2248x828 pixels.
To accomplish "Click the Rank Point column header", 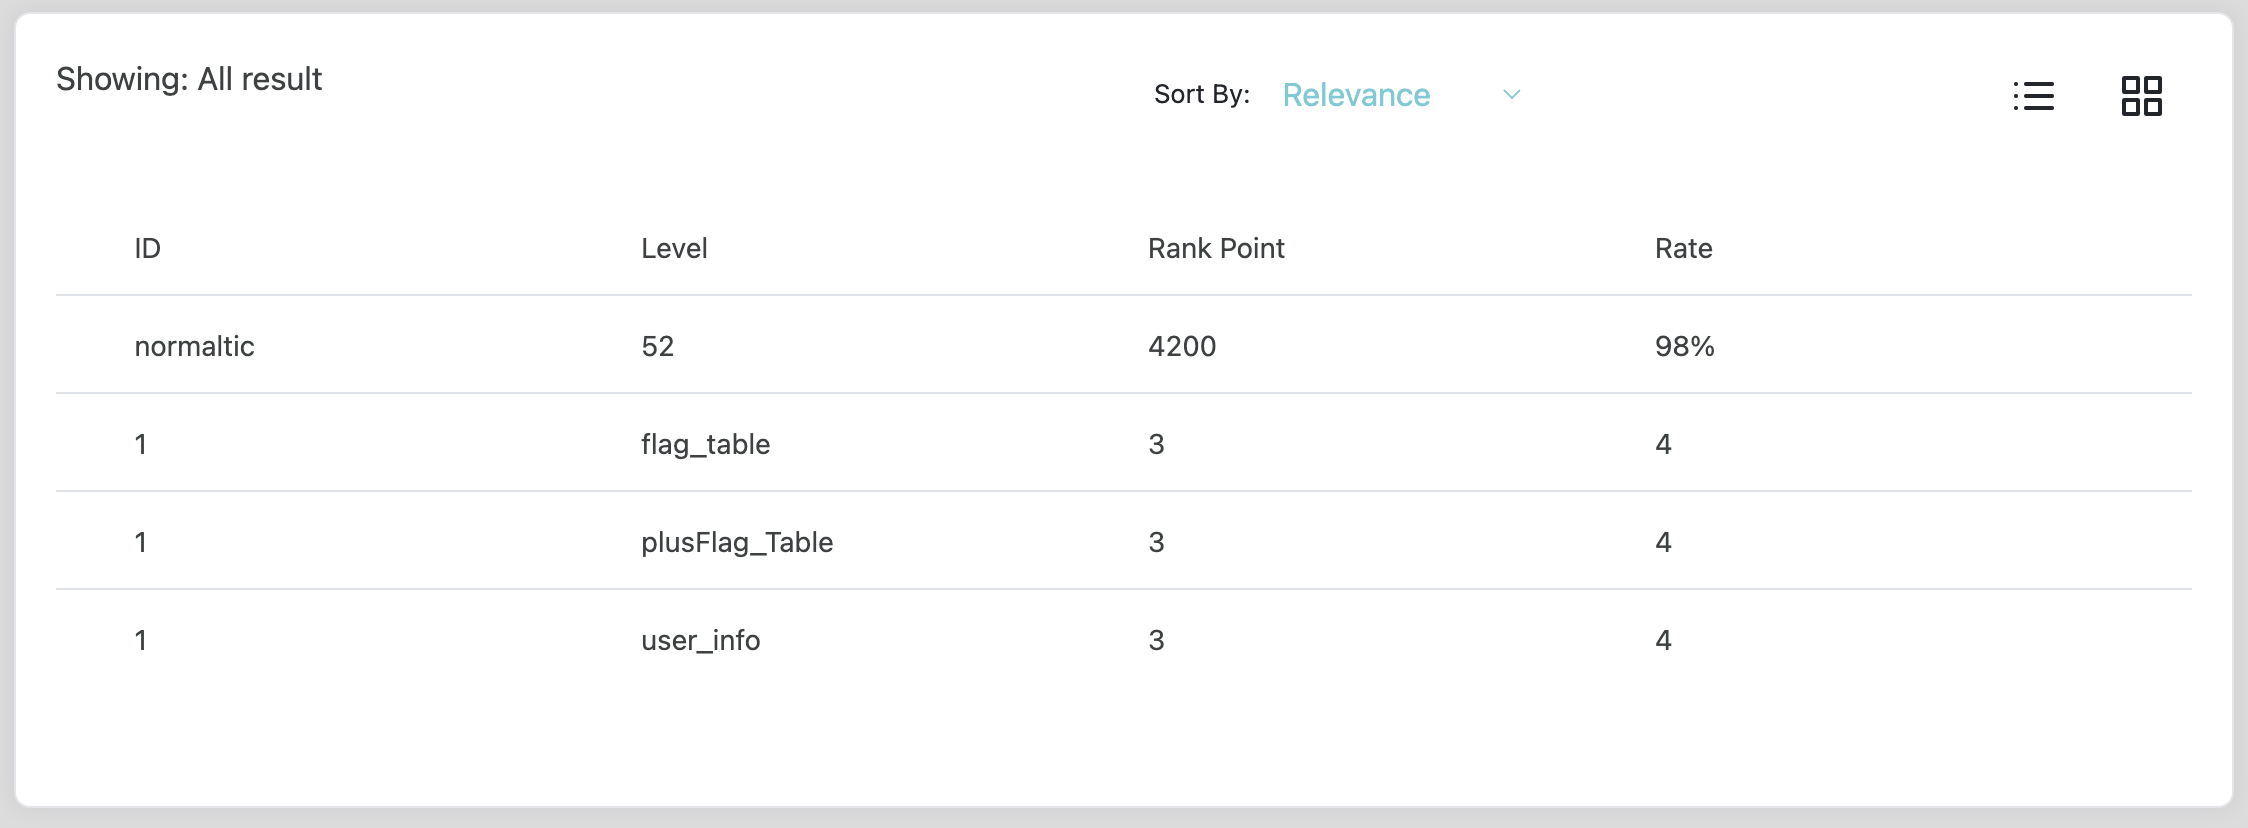I will coord(1216,248).
